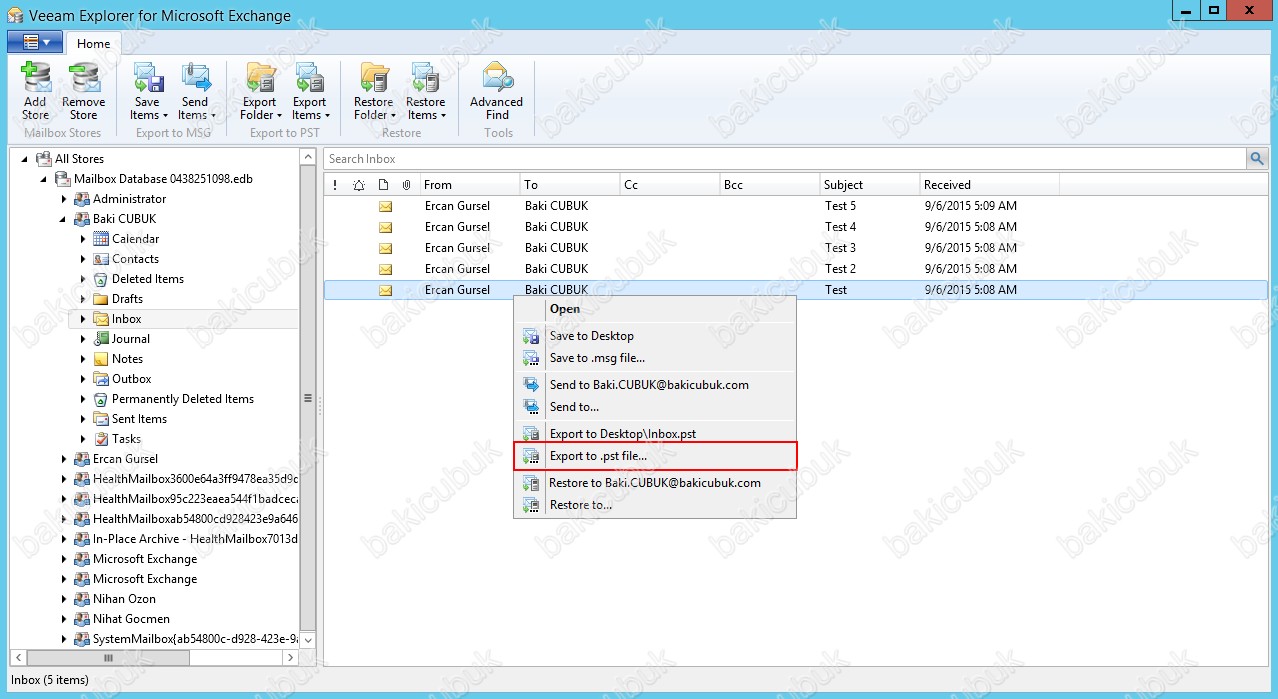The width and height of the screenshot is (1278, 699).
Task: Choose Save to .msg file option
Action: pos(655,358)
